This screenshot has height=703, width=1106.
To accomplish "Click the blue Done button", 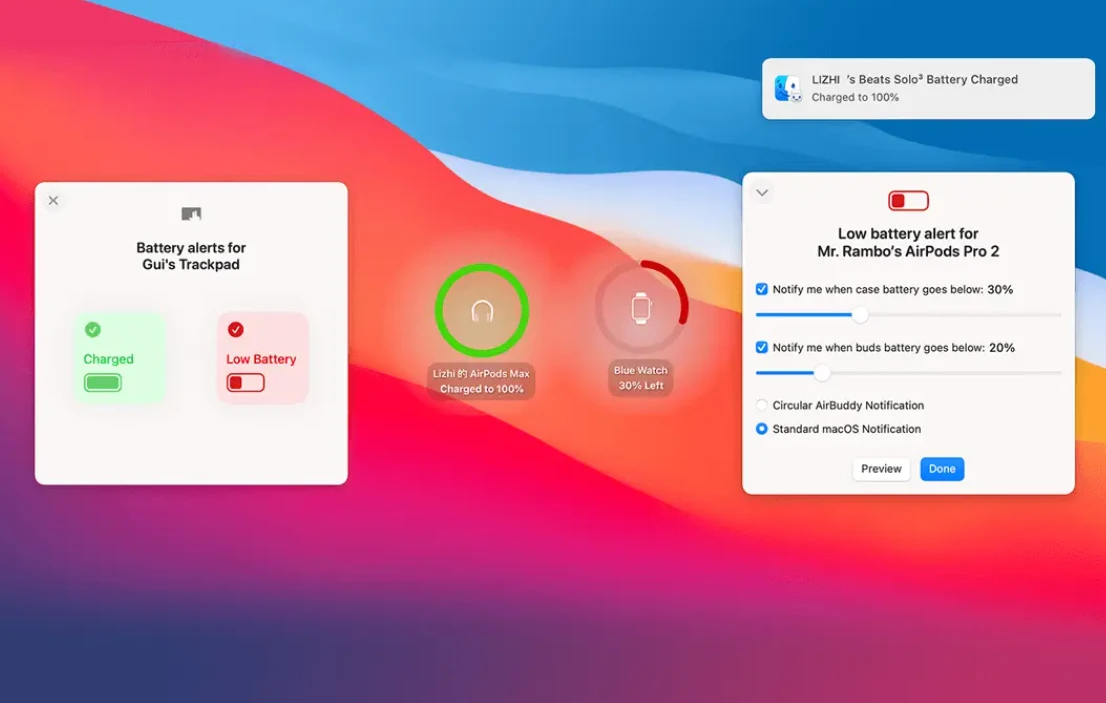I will (x=942, y=469).
